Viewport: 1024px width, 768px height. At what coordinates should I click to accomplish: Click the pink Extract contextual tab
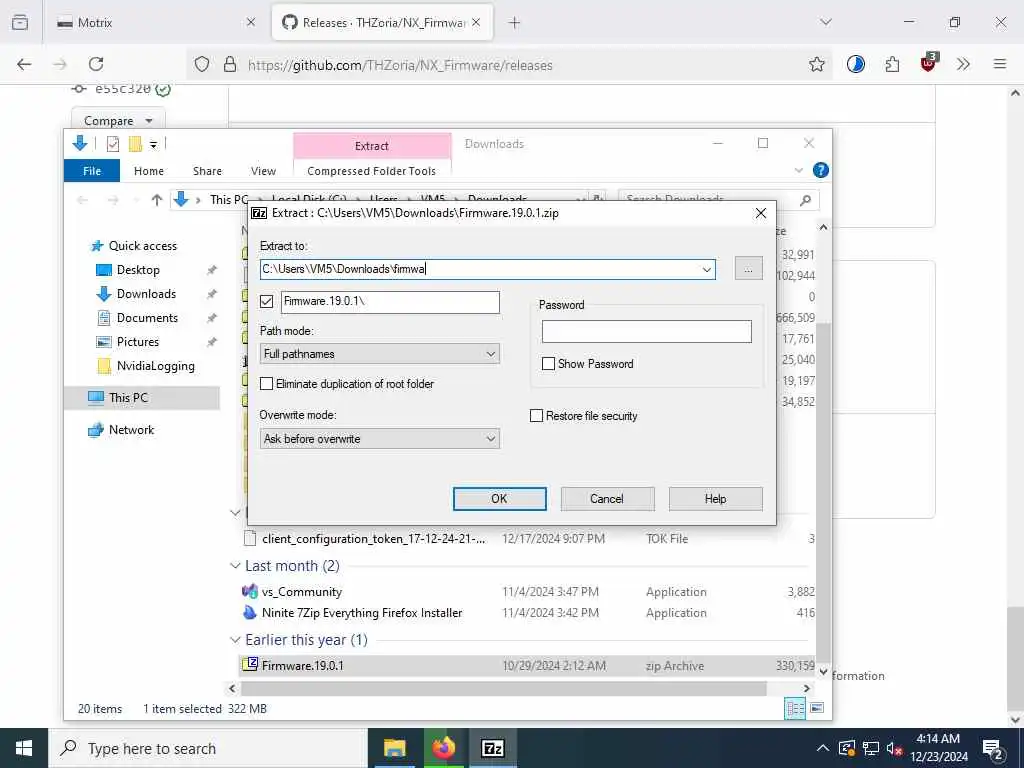tap(372, 146)
